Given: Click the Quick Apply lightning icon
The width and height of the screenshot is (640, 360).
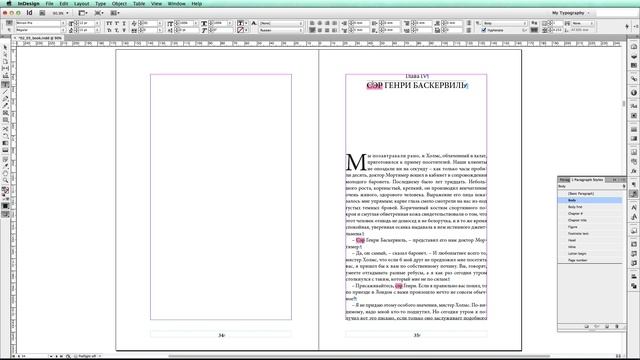Looking at the screenshot, I should (627, 27).
